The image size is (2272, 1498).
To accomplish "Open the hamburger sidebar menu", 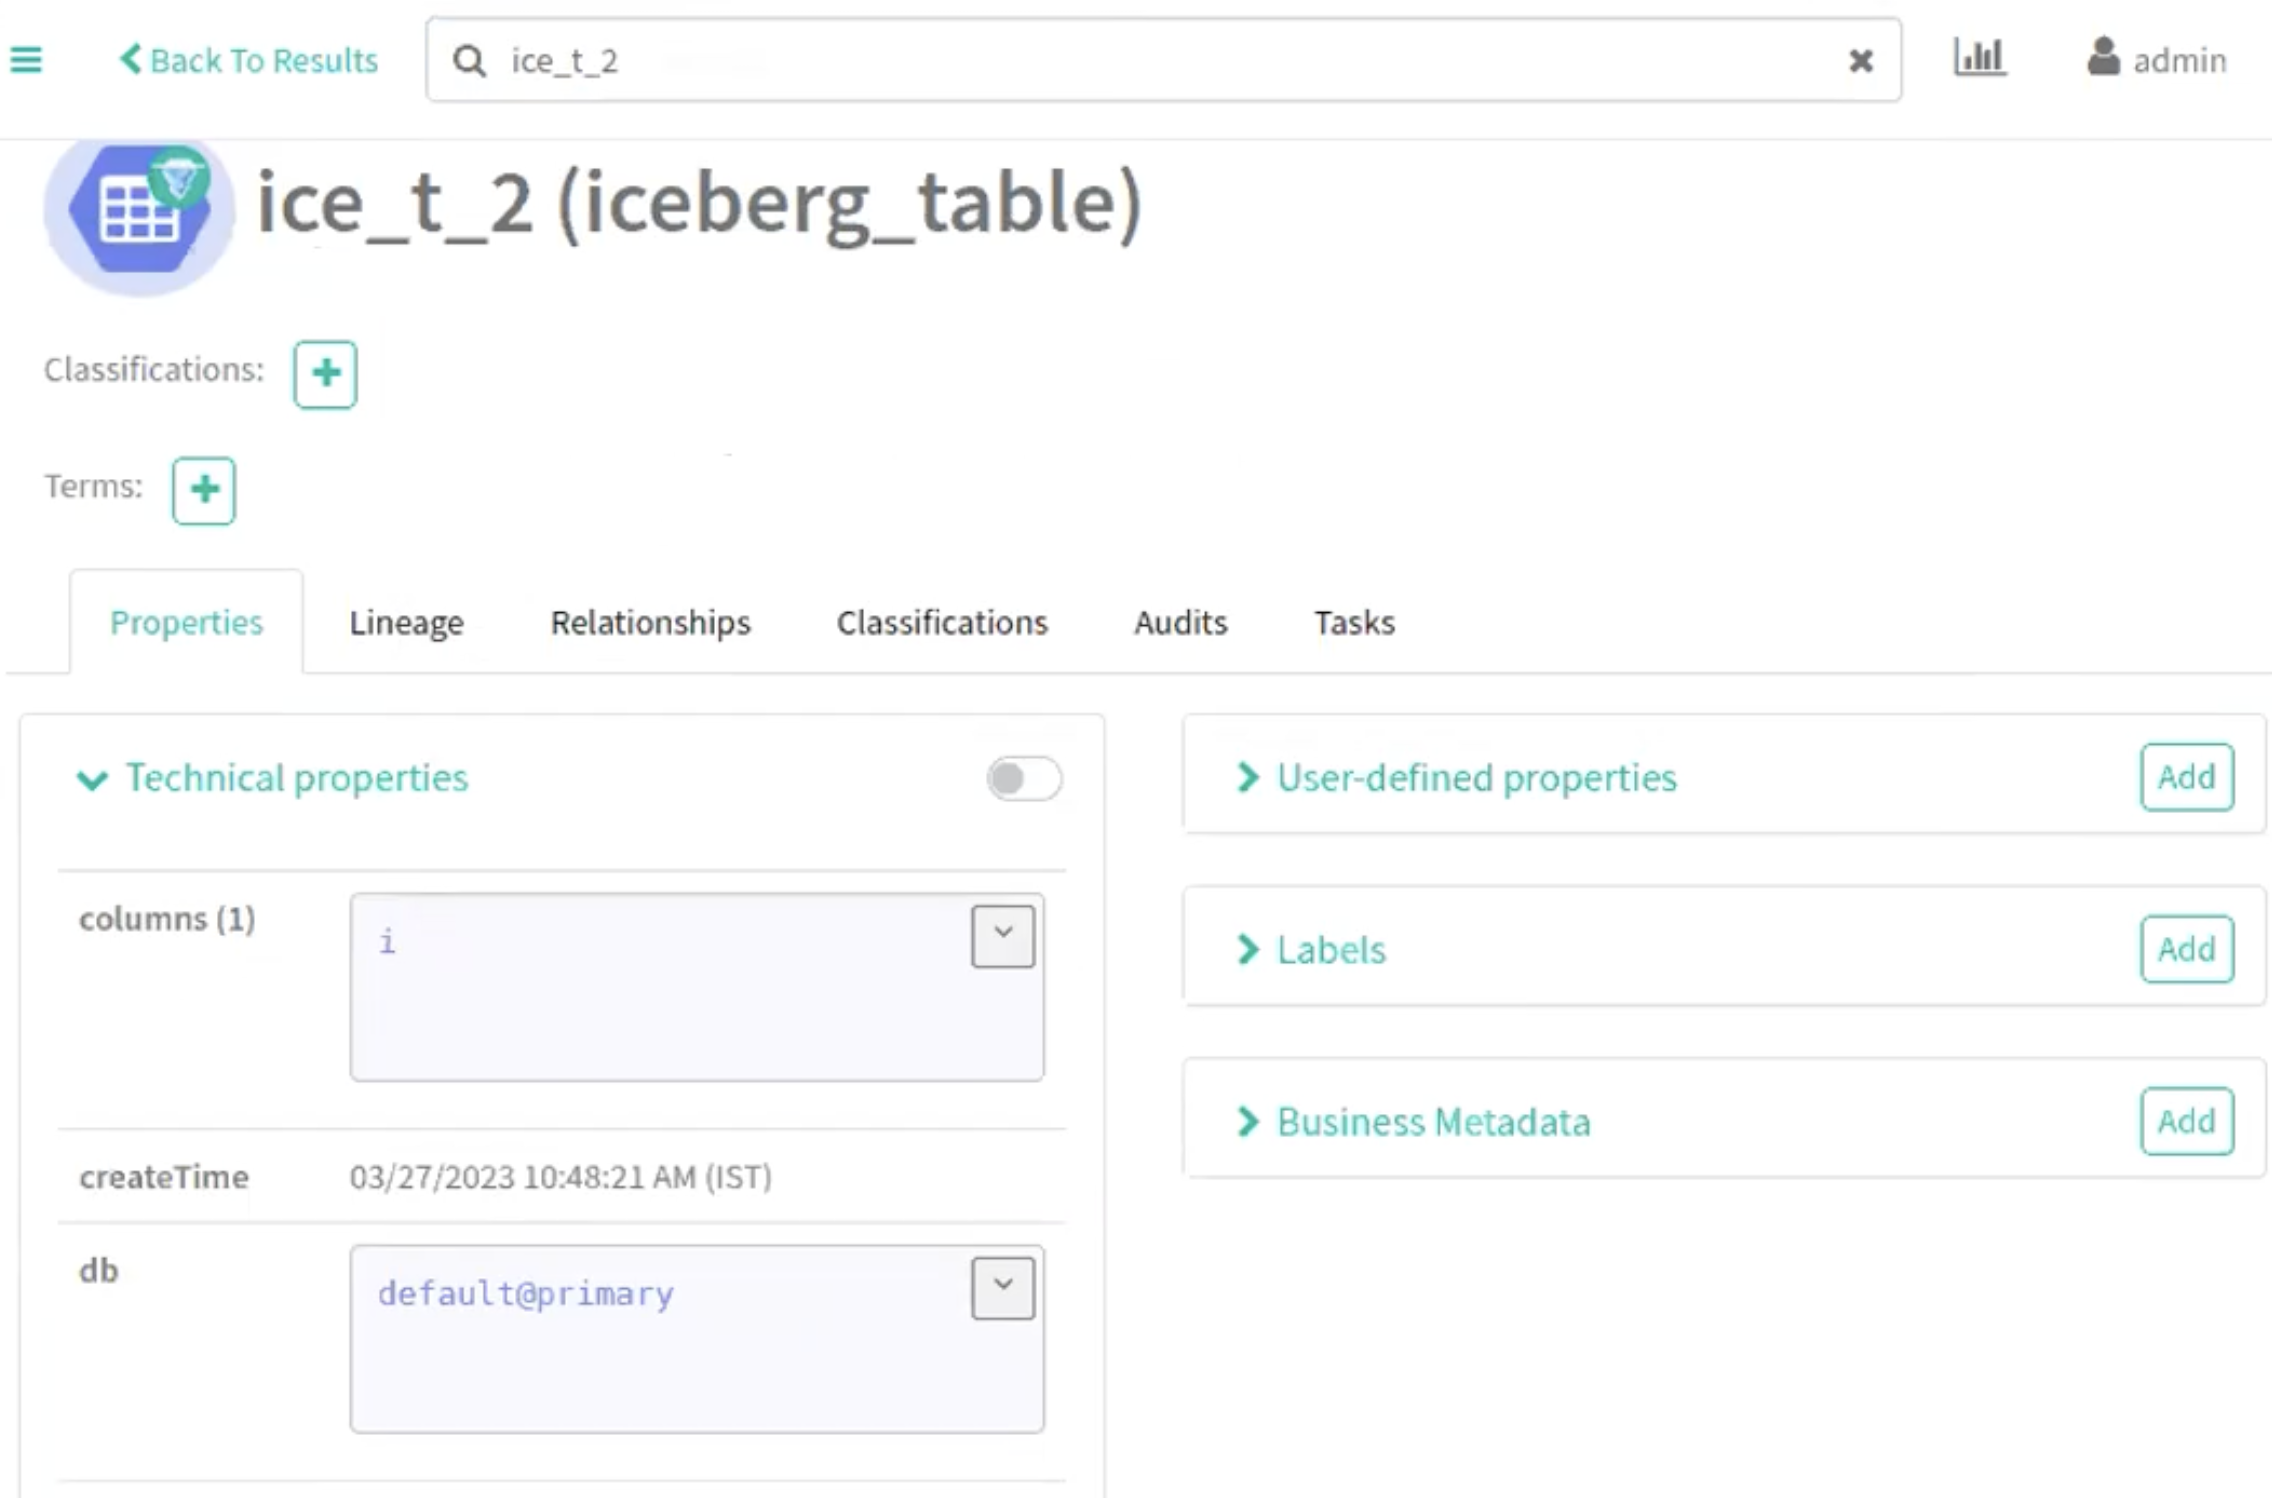I will tap(26, 60).
